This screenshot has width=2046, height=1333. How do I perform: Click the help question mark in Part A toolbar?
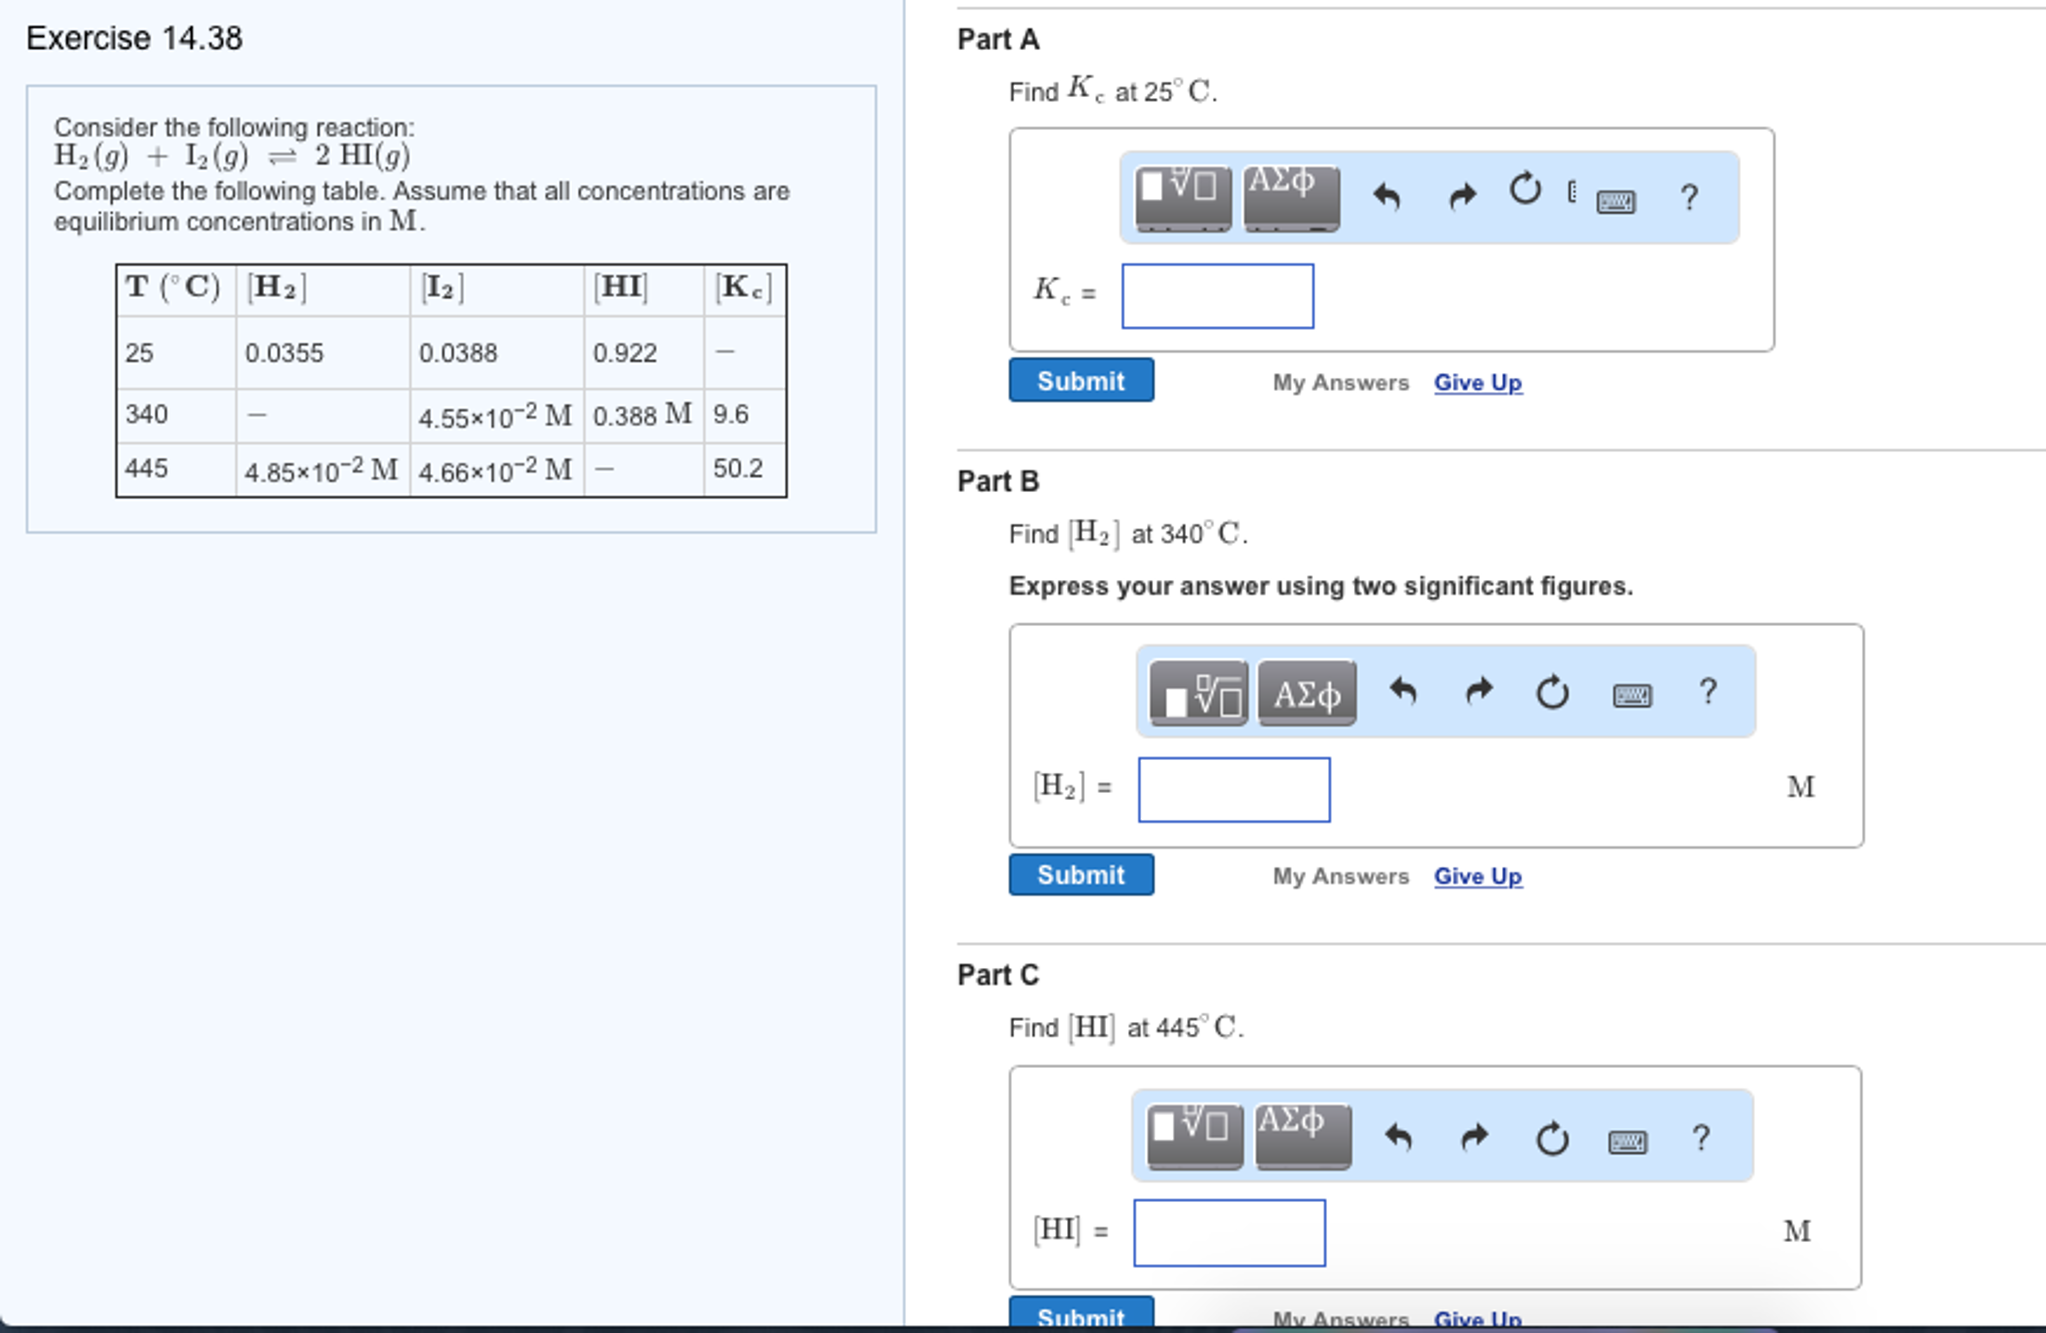click(x=1688, y=198)
